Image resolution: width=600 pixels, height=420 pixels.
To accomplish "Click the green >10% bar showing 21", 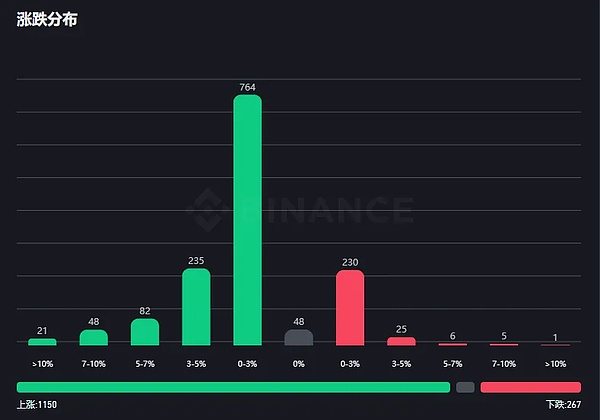I will [x=43, y=342].
